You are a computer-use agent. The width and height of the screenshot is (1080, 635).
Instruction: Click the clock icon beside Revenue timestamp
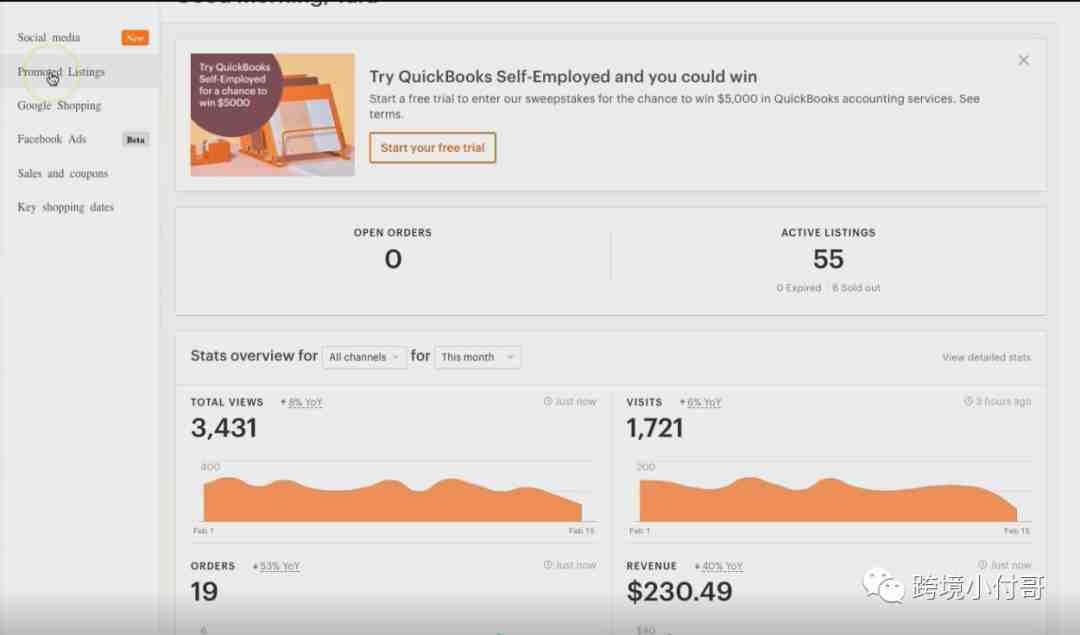pos(983,565)
